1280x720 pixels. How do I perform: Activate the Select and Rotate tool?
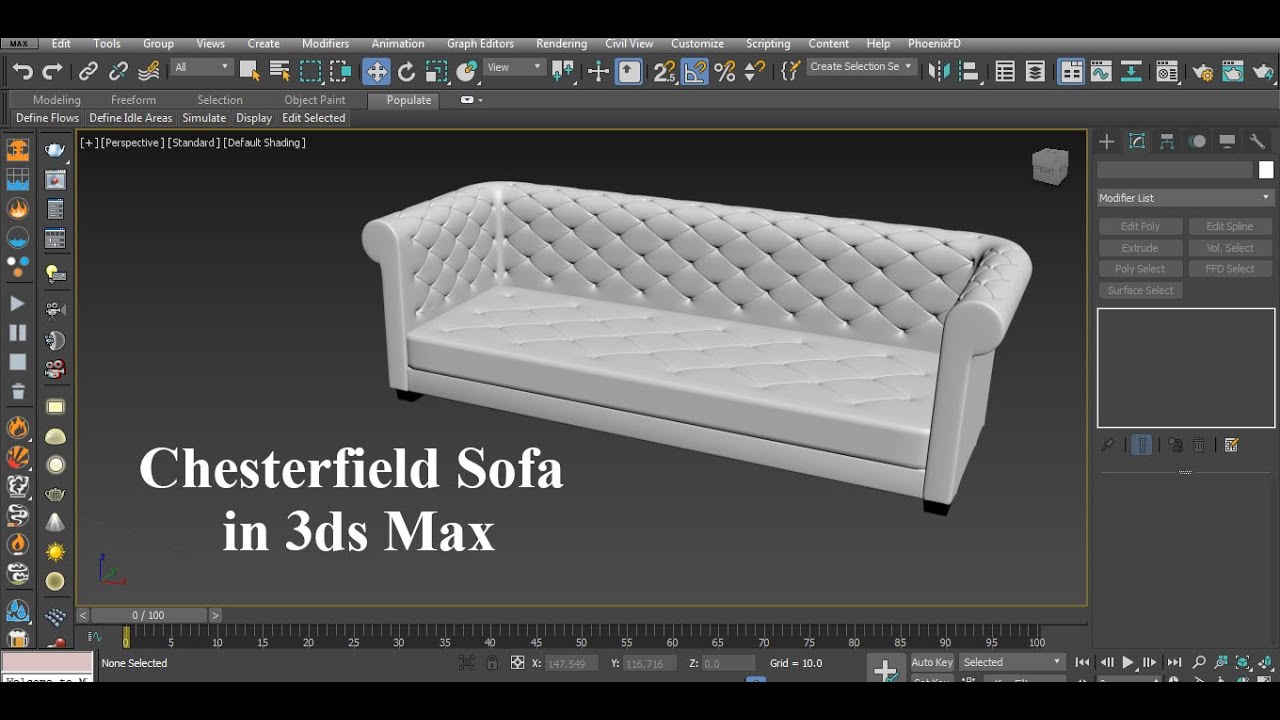tap(406, 71)
